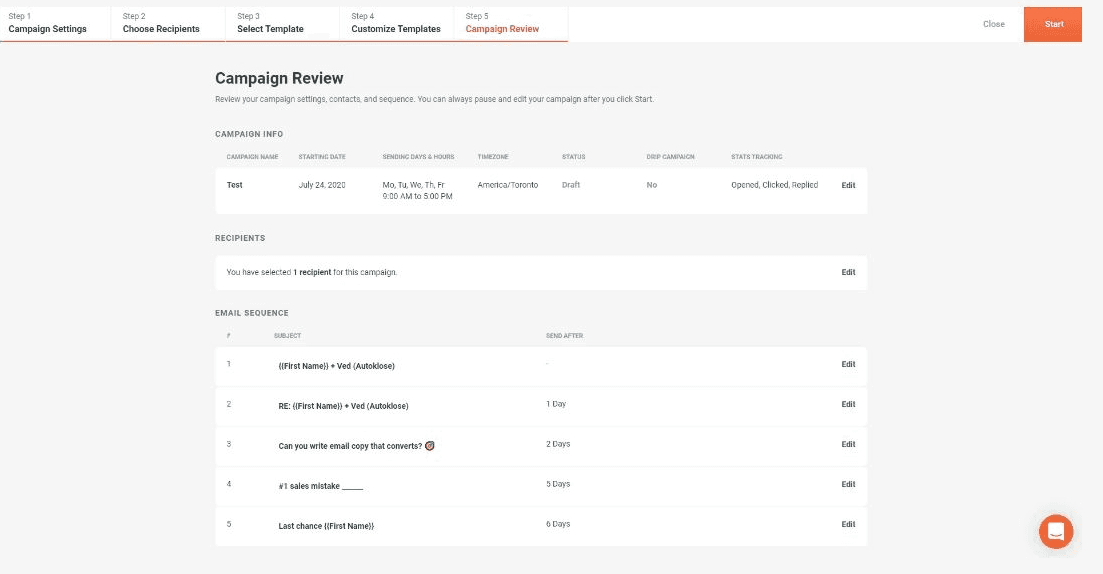Open the chat support bubble icon
Viewport: 1103px width, 574px height.
coord(1056,531)
